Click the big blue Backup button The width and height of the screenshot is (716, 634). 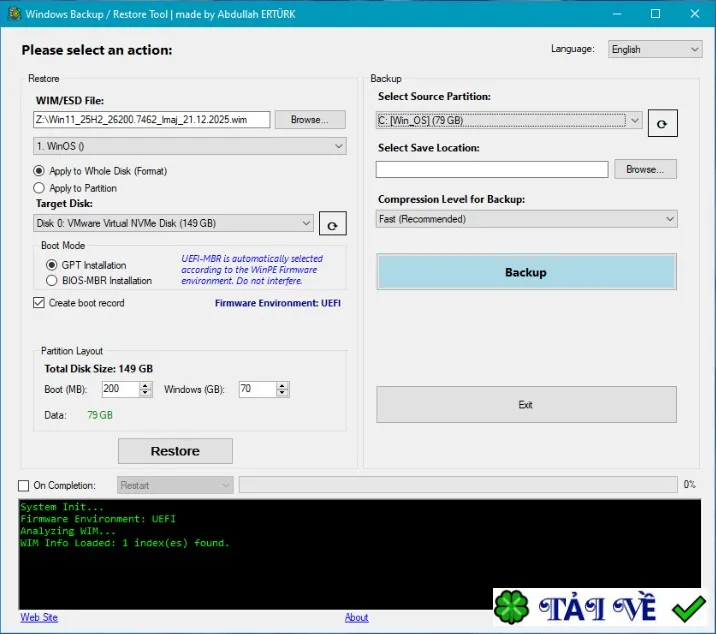pyautogui.click(x=526, y=272)
